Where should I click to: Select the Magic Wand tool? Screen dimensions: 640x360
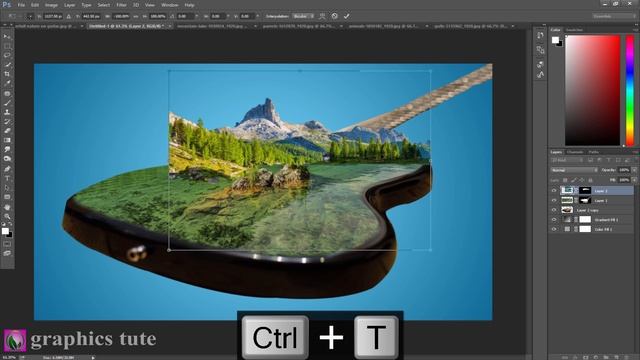coord(7,64)
